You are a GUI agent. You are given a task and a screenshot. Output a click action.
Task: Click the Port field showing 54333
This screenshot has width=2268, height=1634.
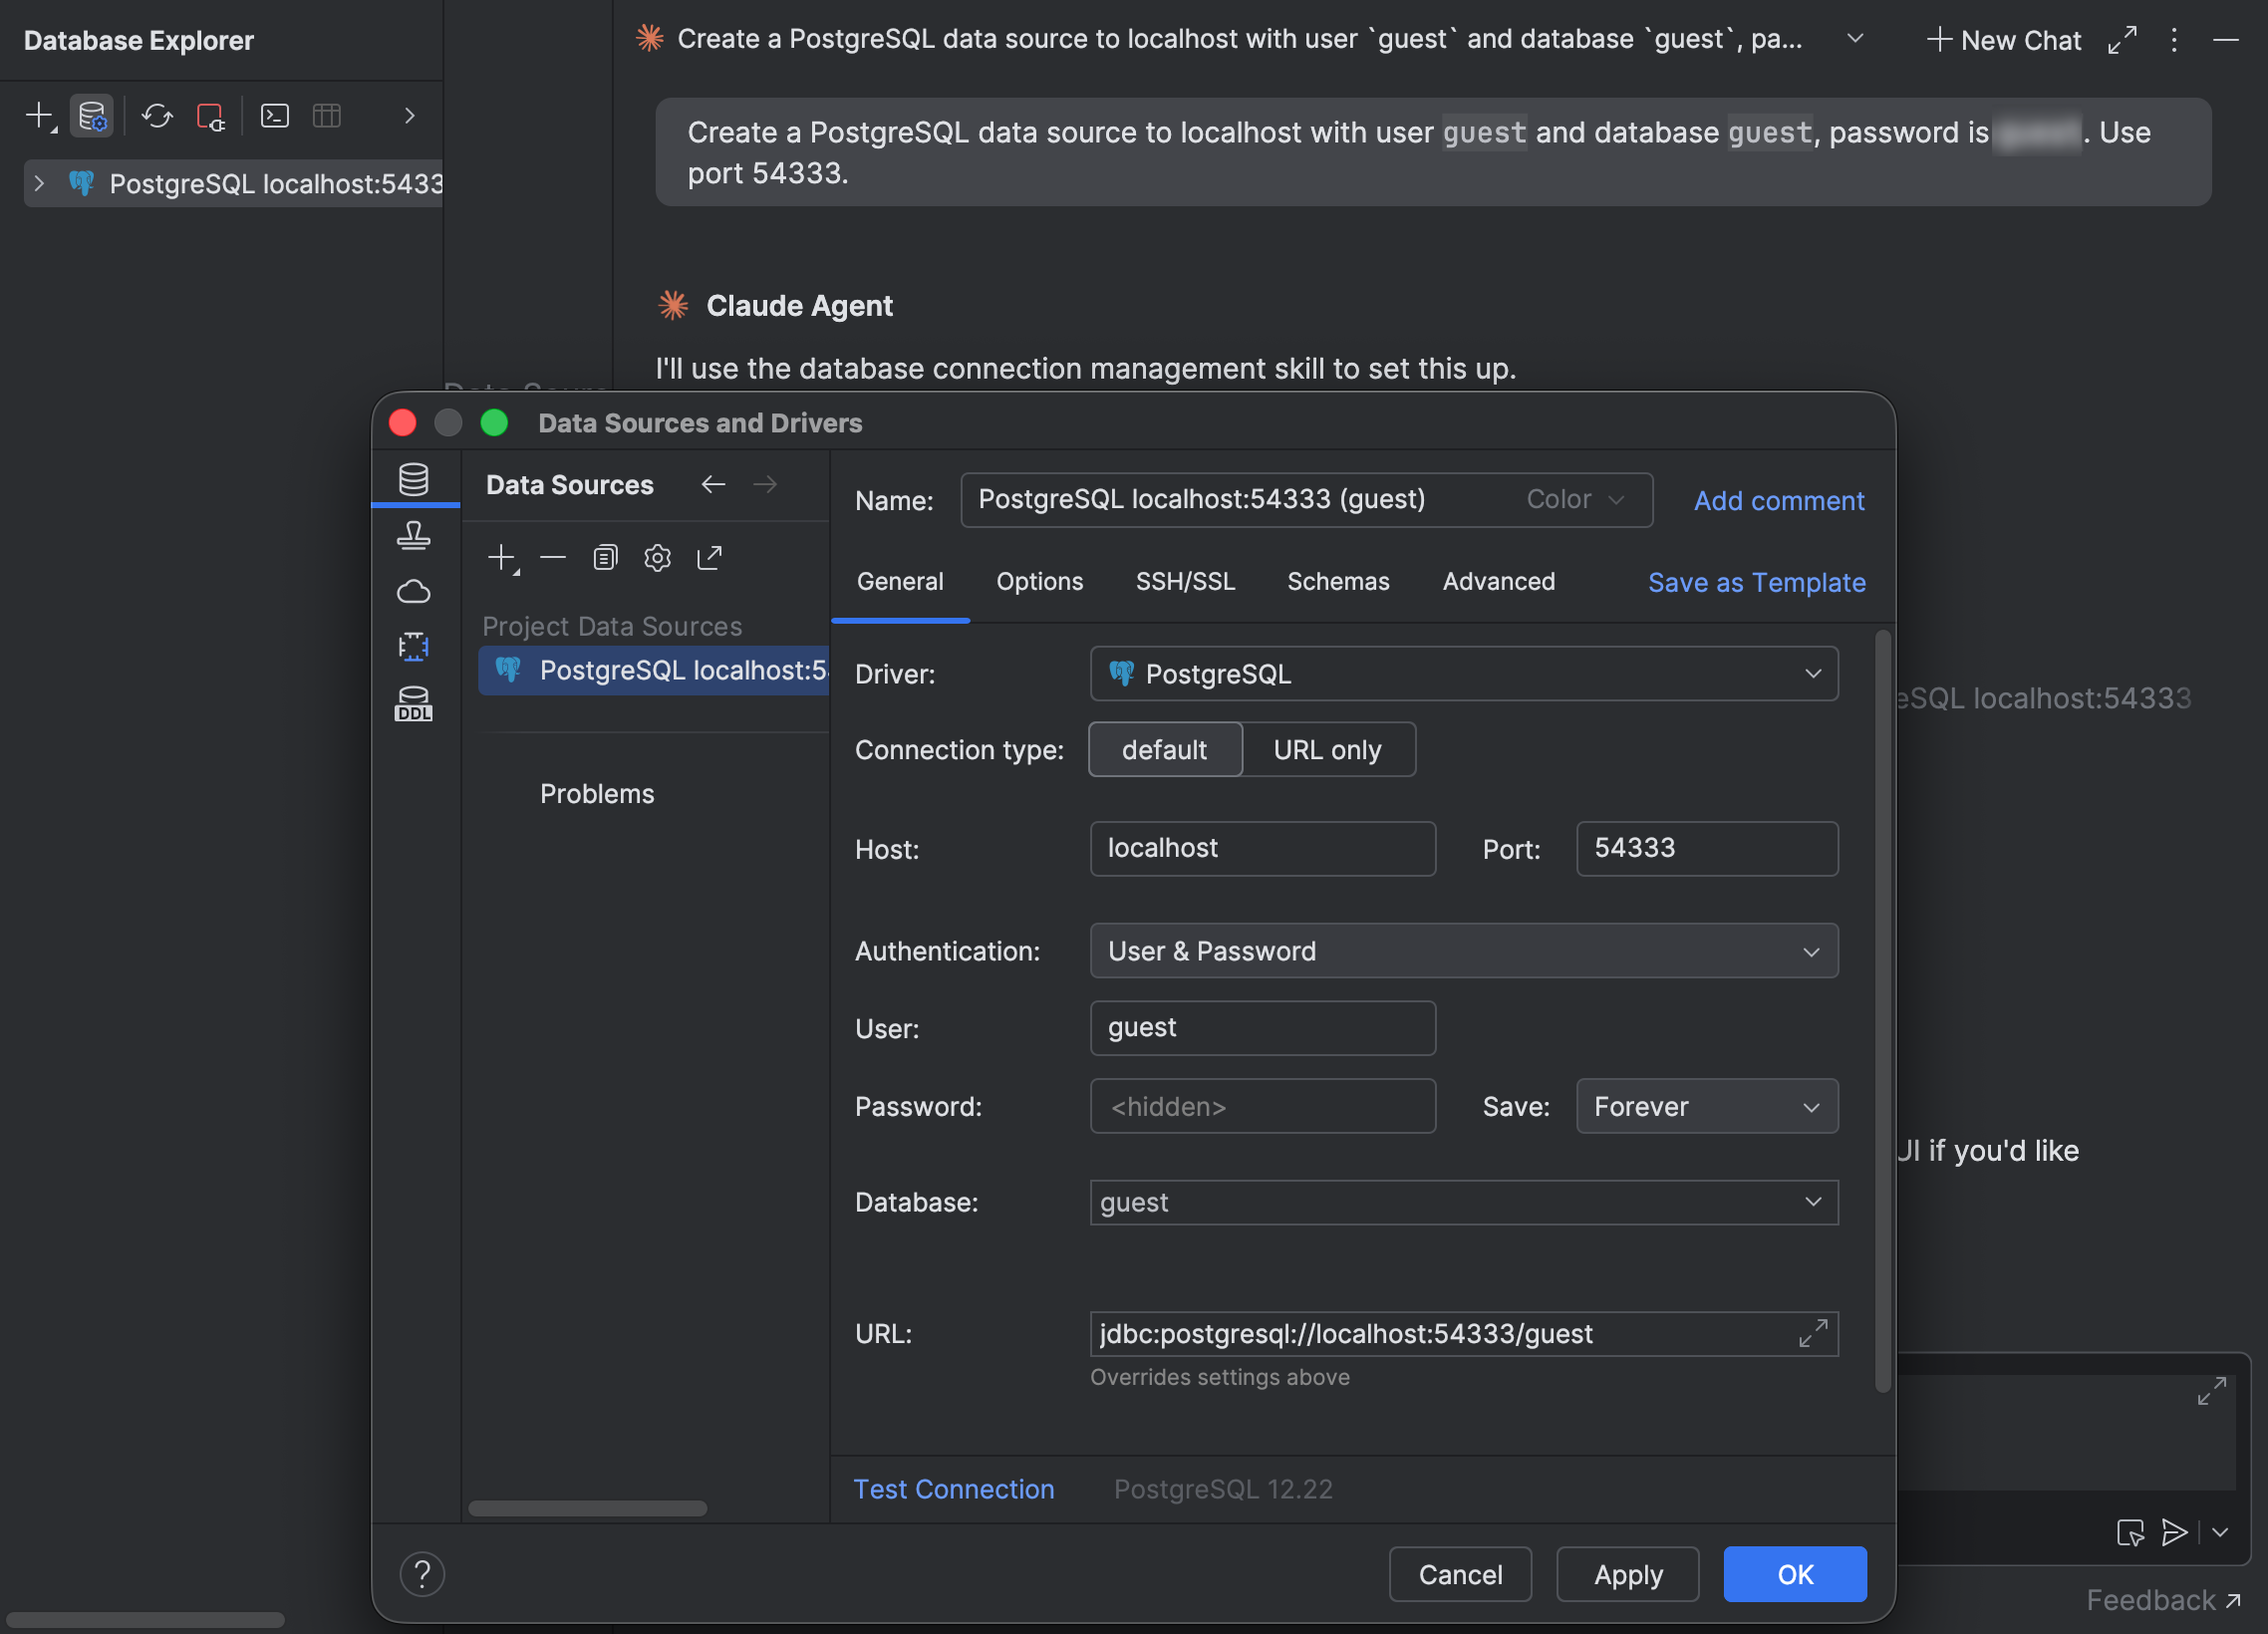pos(1706,849)
